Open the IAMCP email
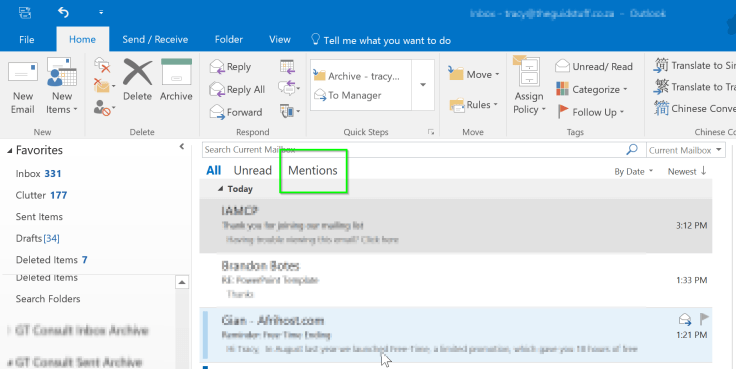The width and height of the screenshot is (736, 369). point(456,226)
